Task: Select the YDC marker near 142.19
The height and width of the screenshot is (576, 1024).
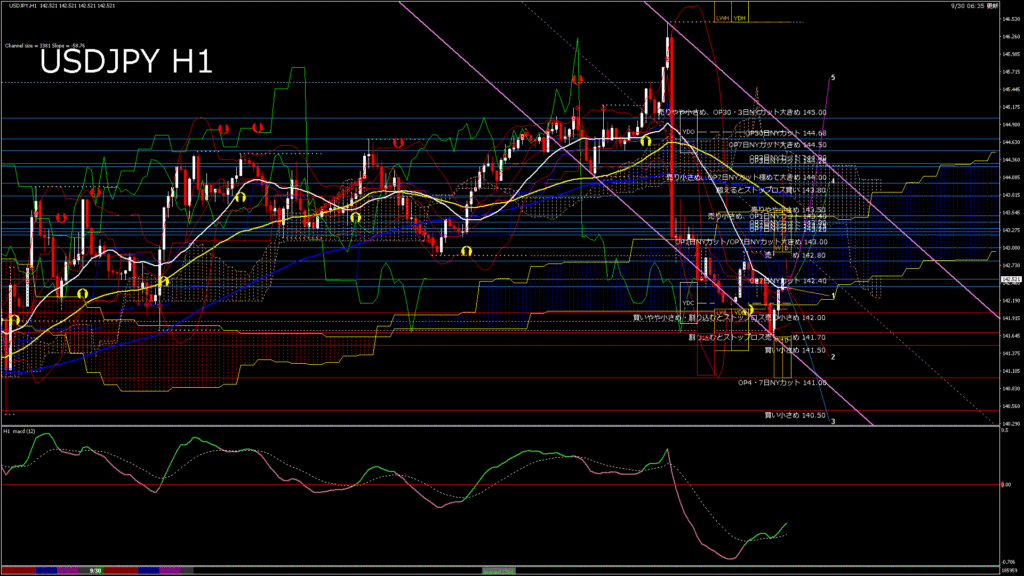Action: tap(688, 302)
